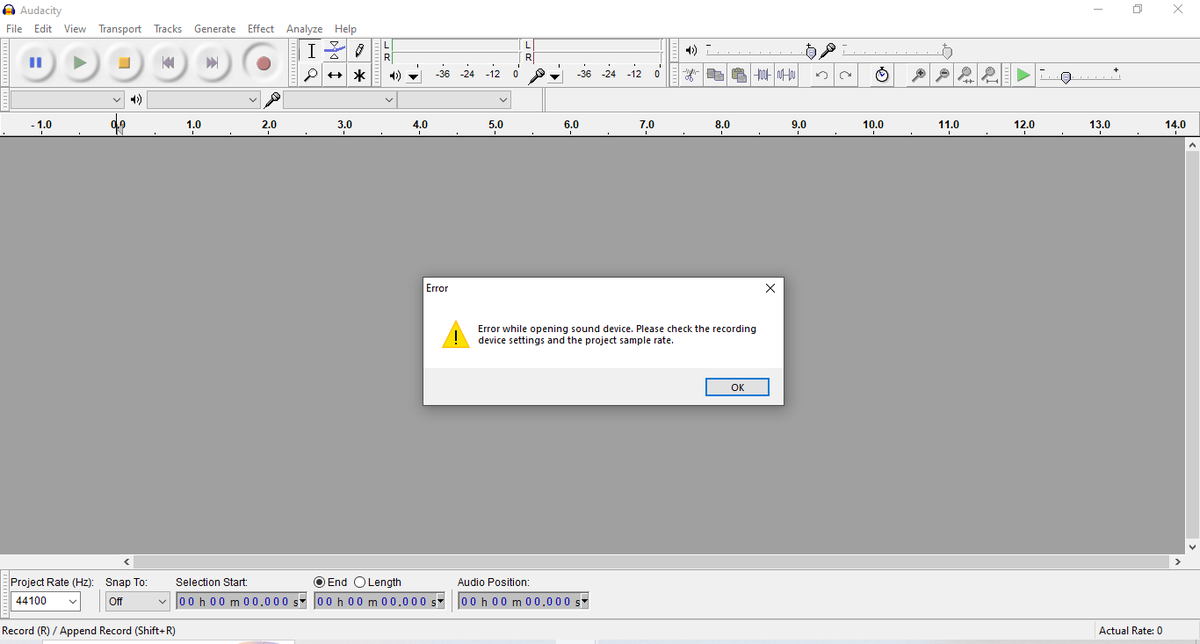Click the timeline ruler at 5.0
1200x644 pixels.
click(496, 125)
